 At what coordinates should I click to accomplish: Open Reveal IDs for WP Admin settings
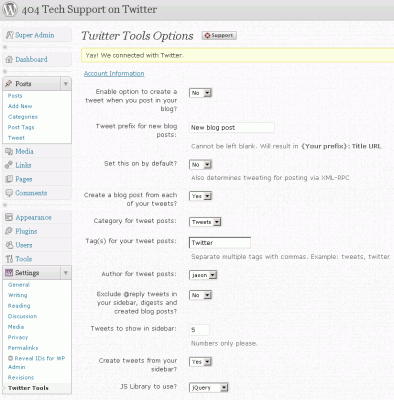[x=37, y=362]
